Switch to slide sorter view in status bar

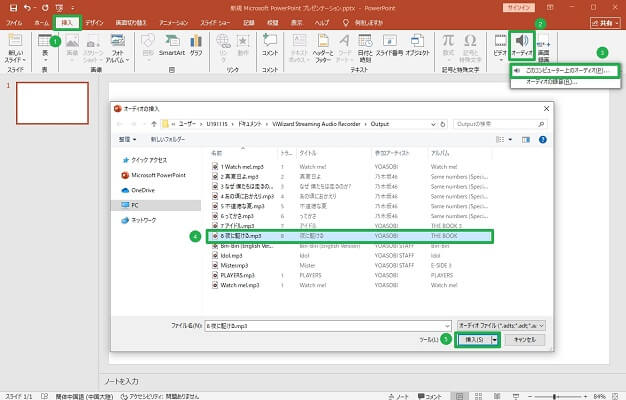[x=478, y=396]
